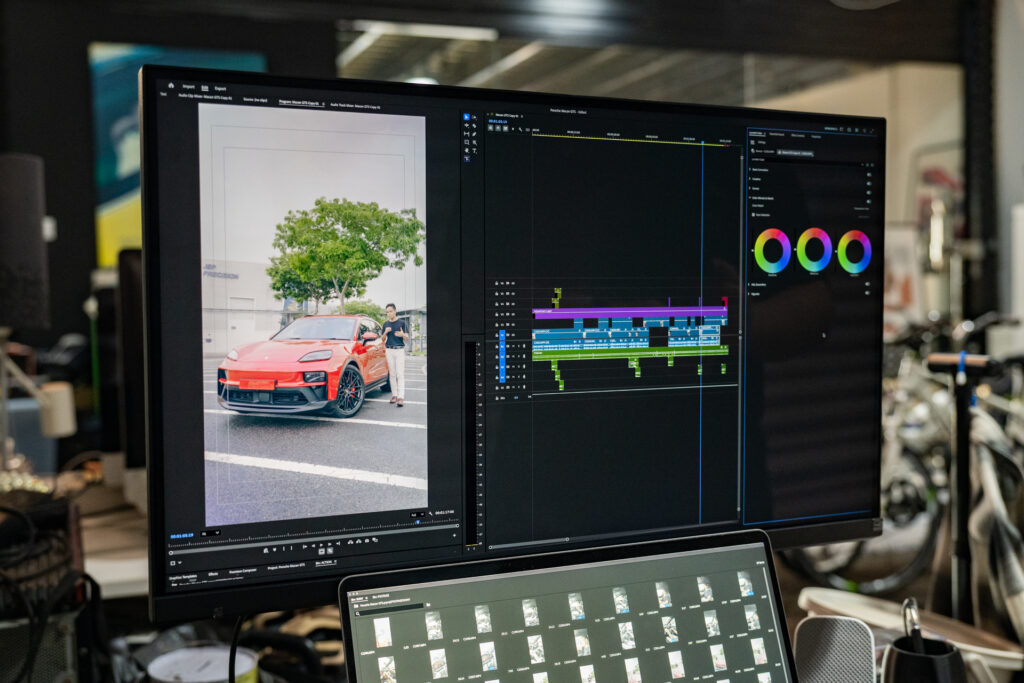Toggle Vignette section enable checkbox

click(867, 293)
